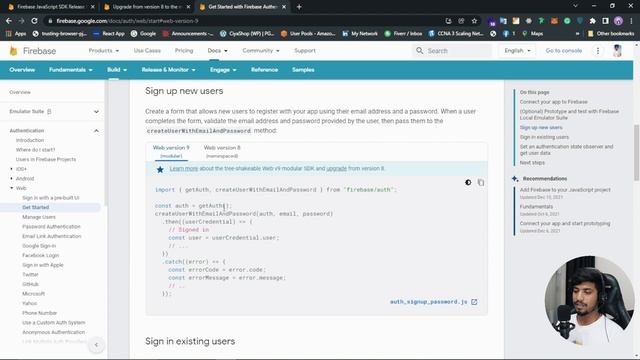Jump to Sign in existing users section
The image size is (640, 360).
tap(544, 137)
